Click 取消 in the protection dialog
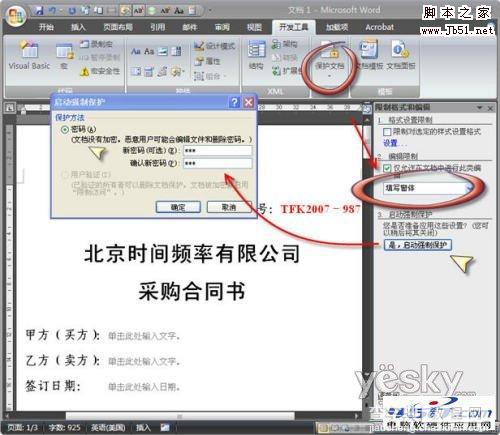Screen dimensions: 500x435 229,207
